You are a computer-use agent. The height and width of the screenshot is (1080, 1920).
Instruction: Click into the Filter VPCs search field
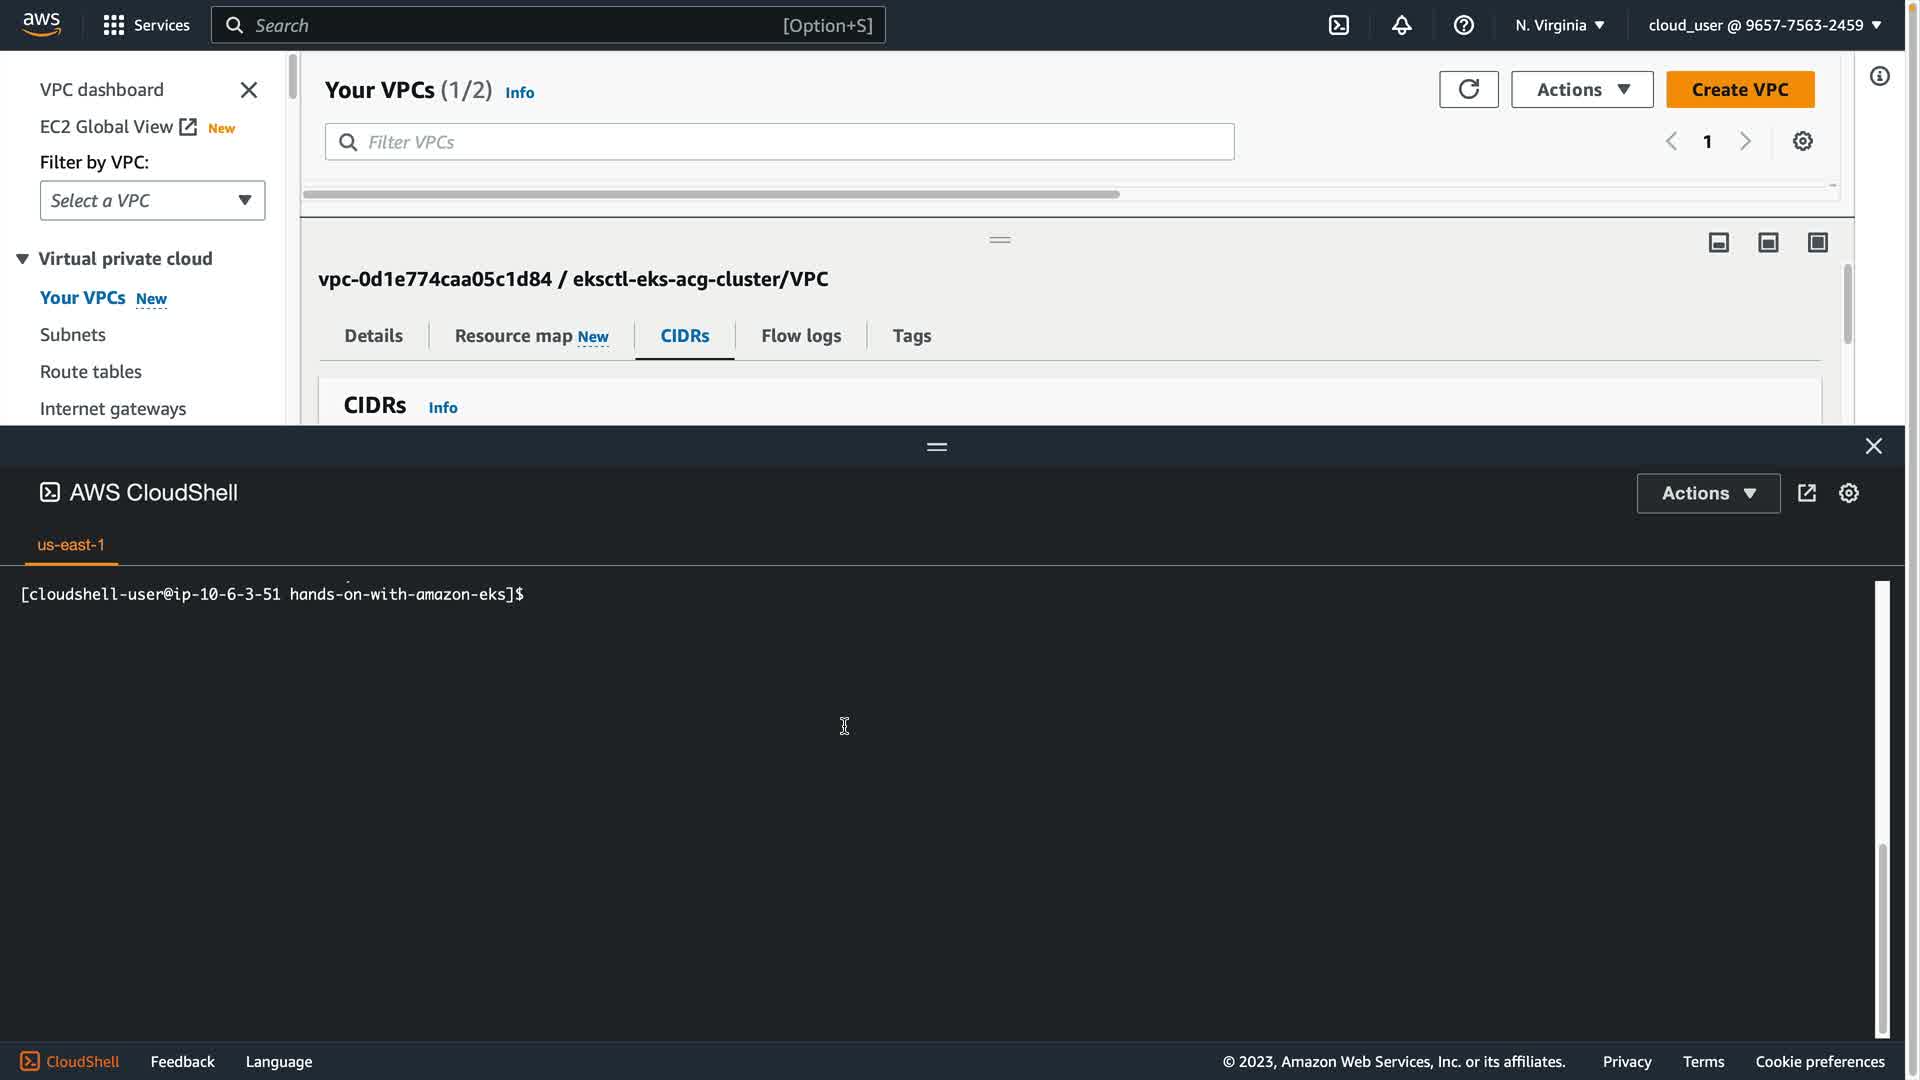(780, 142)
